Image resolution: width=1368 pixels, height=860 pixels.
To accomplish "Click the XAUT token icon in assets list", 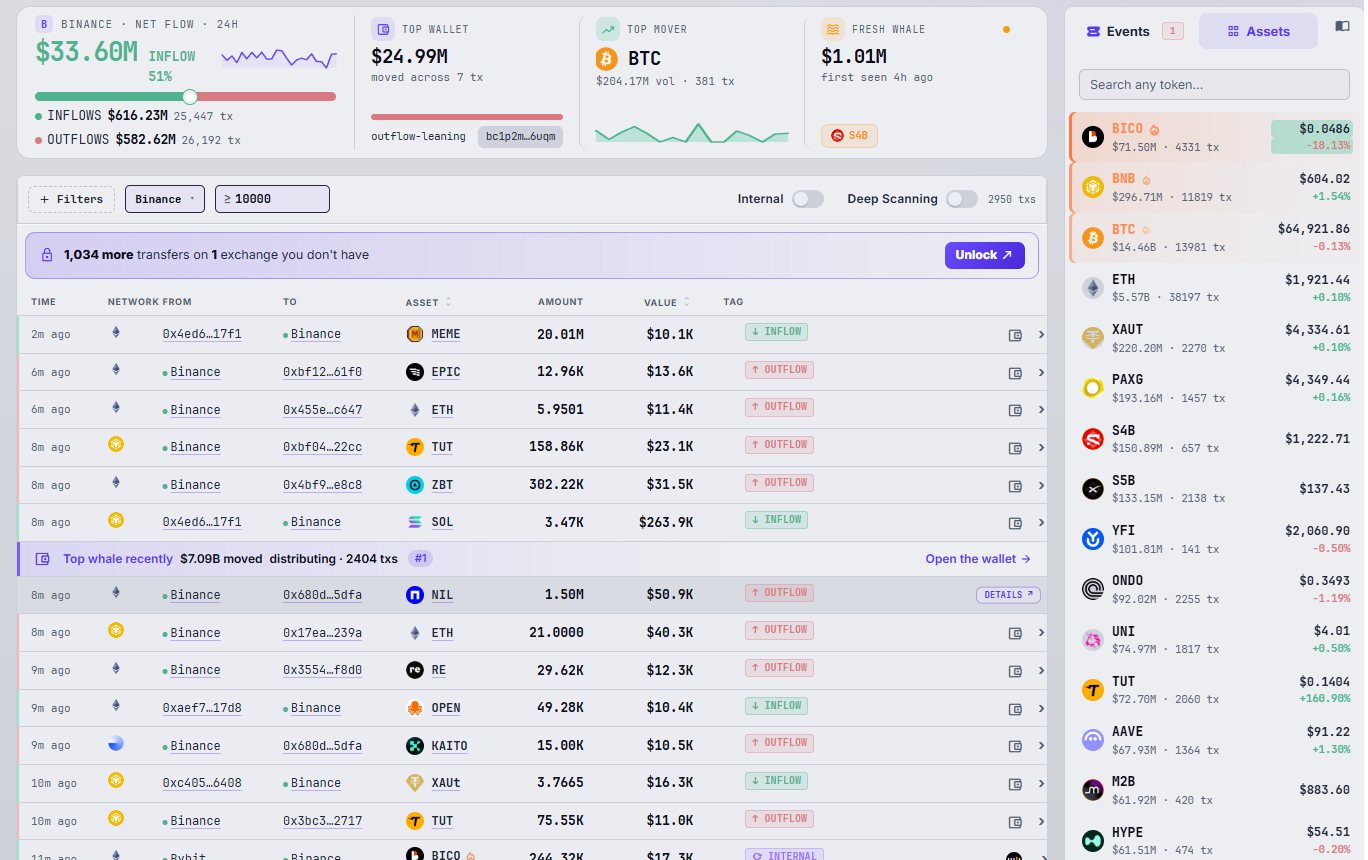I will 1093,338.
